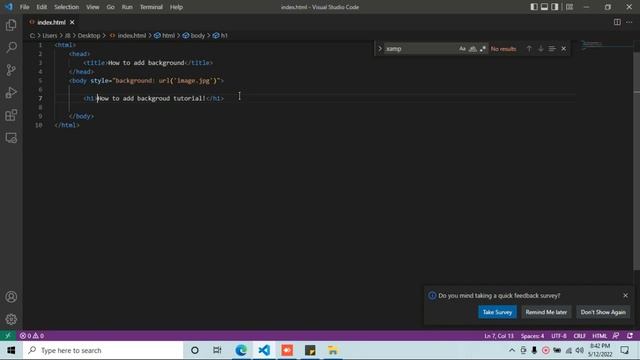Open the Selection menu
The width and height of the screenshot is (640, 360).
(67, 7)
